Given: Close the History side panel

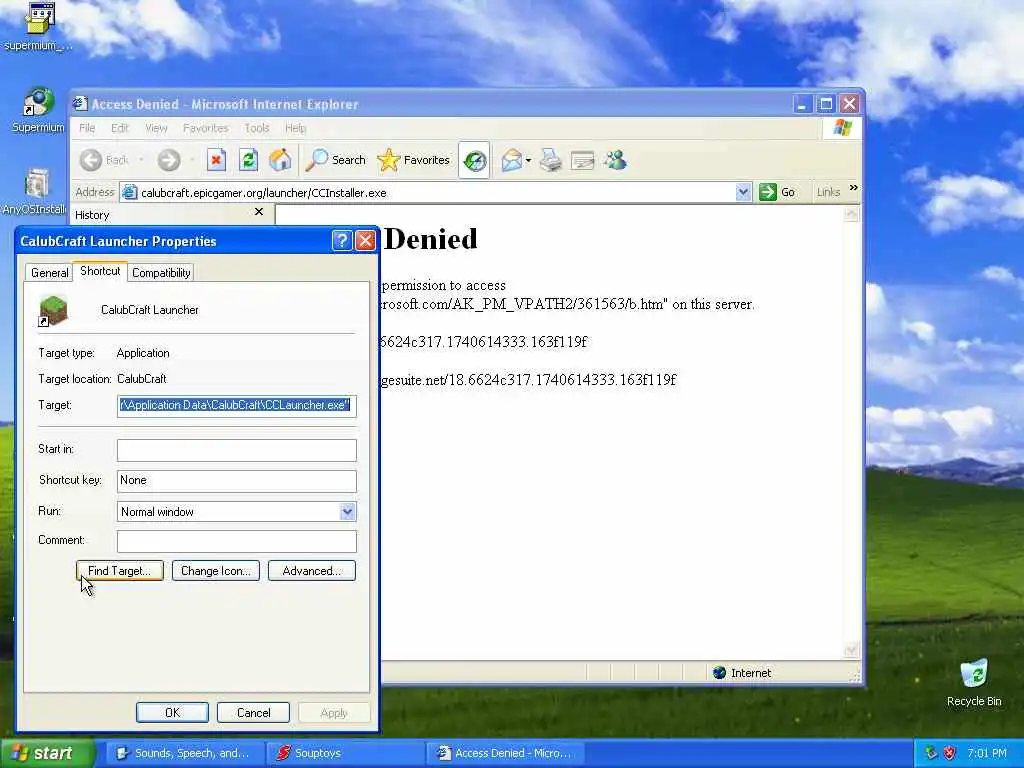Looking at the screenshot, I should coord(259,212).
